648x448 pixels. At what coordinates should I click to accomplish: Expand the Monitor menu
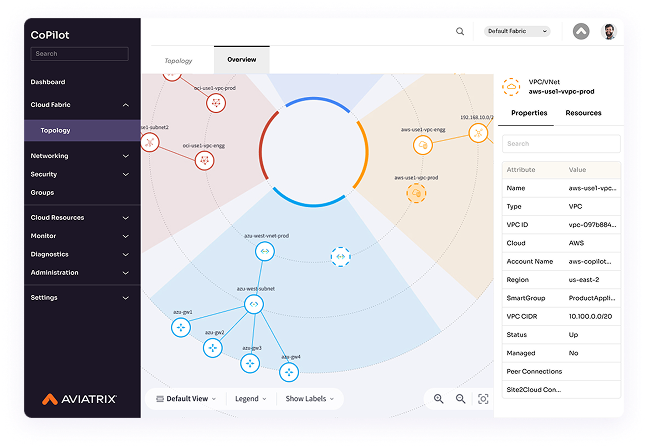click(x=126, y=236)
